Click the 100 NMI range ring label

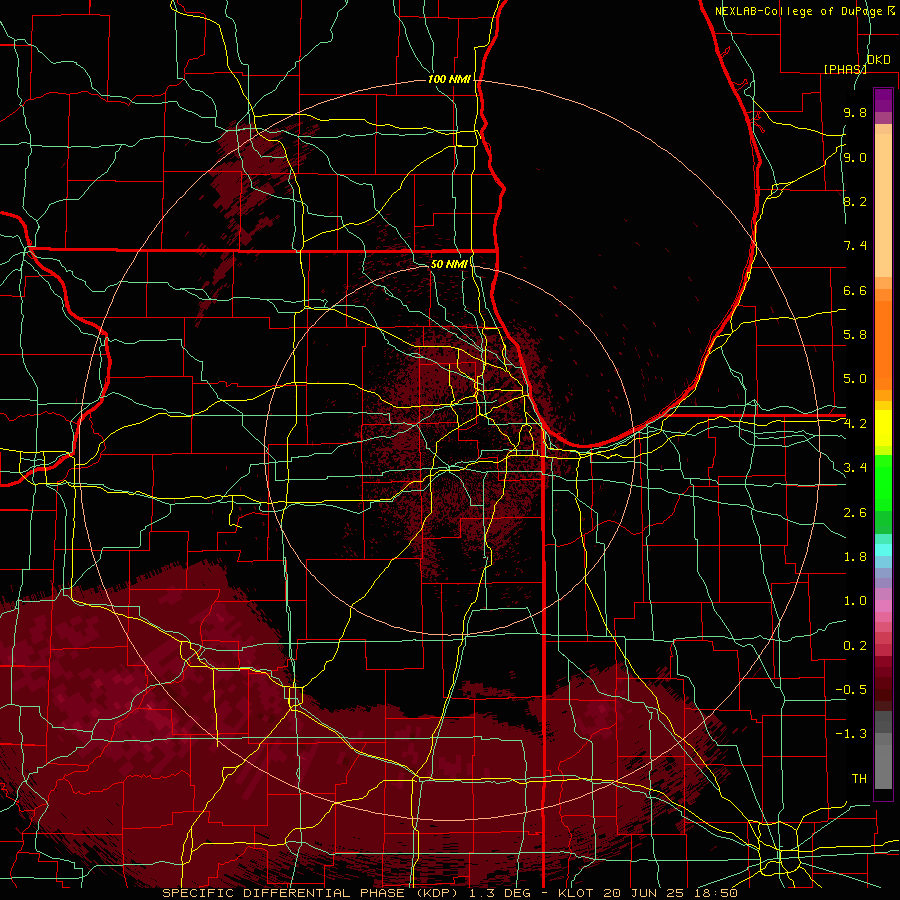coord(449,79)
